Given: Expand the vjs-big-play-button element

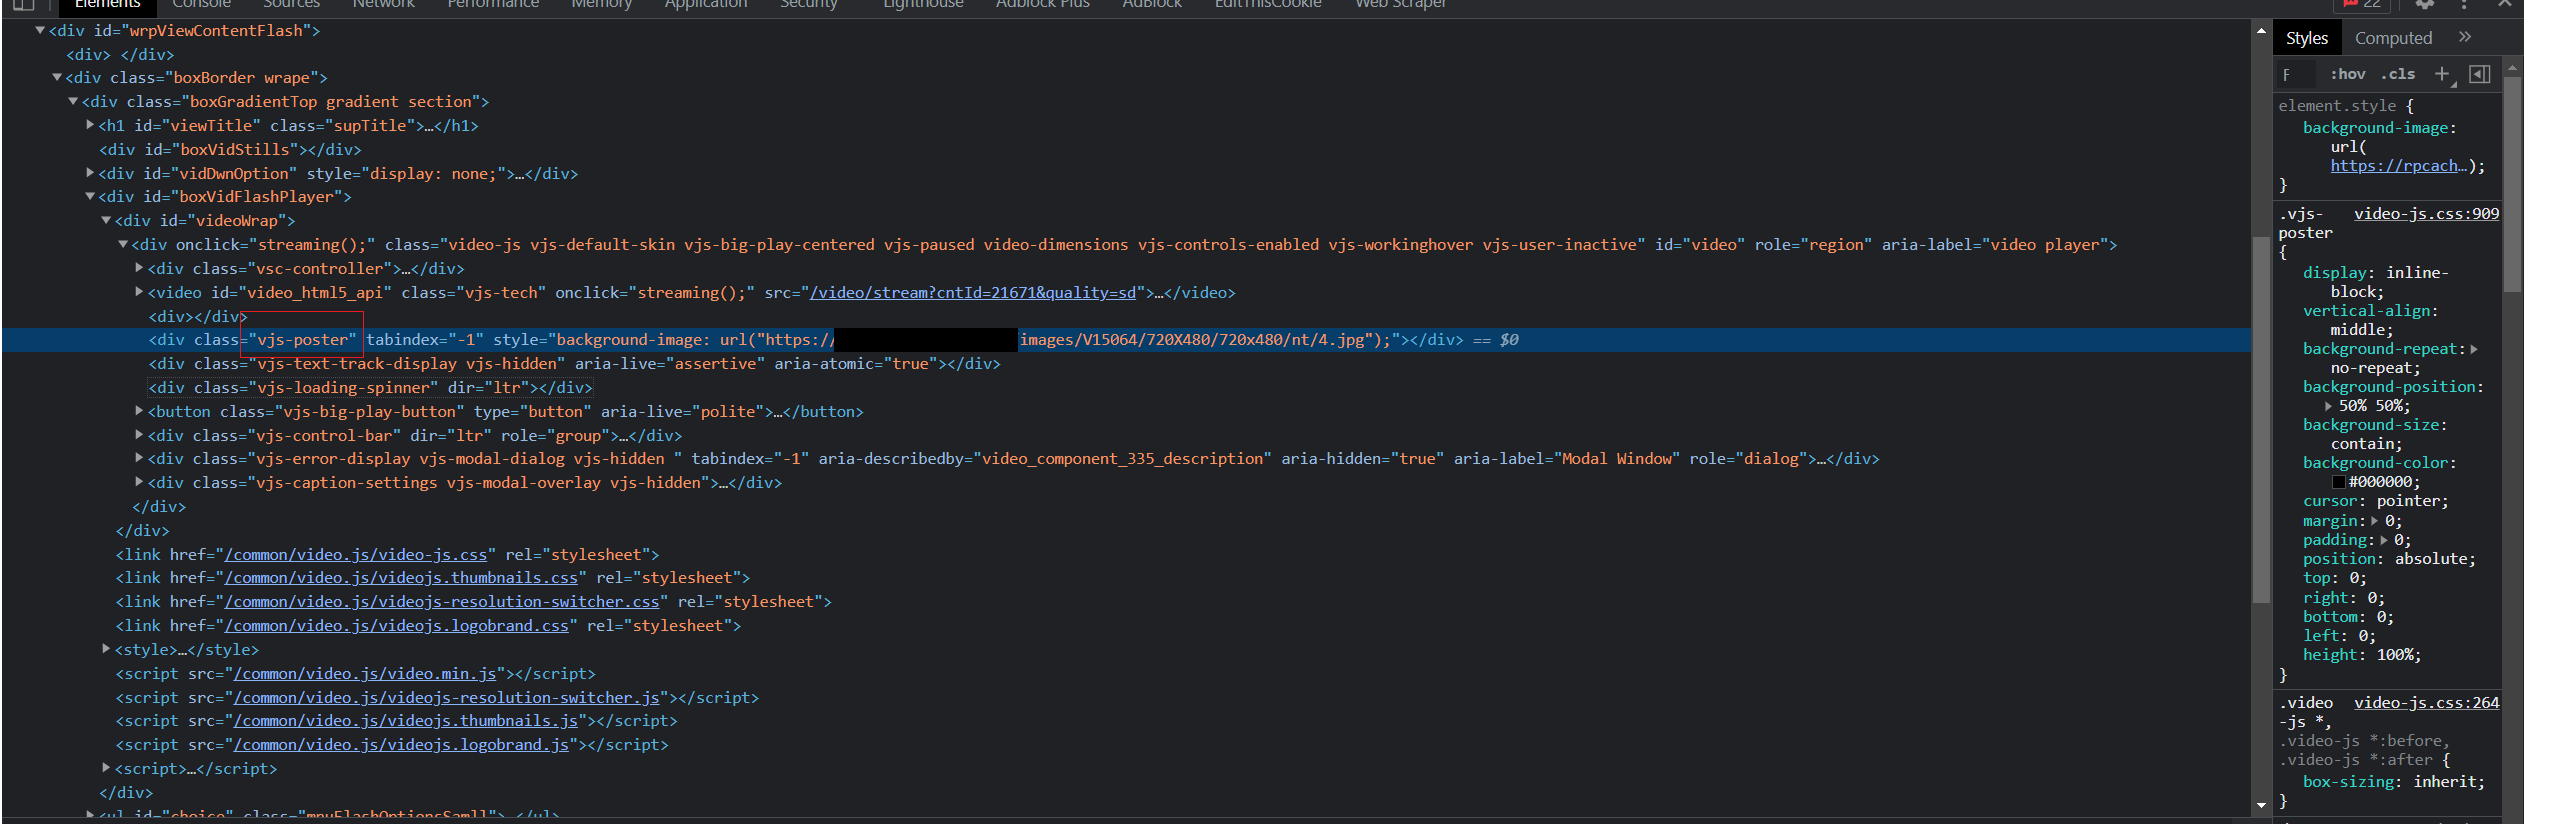Looking at the screenshot, I should click(x=140, y=411).
